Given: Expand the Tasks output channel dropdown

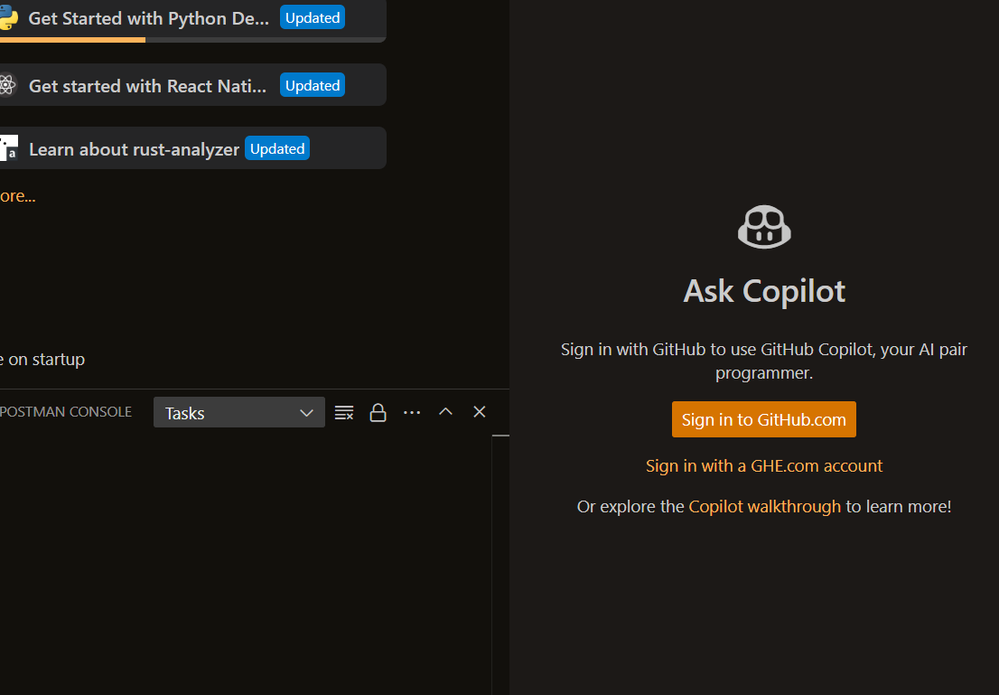Looking at the screenshot, I should tap(239, 413).
